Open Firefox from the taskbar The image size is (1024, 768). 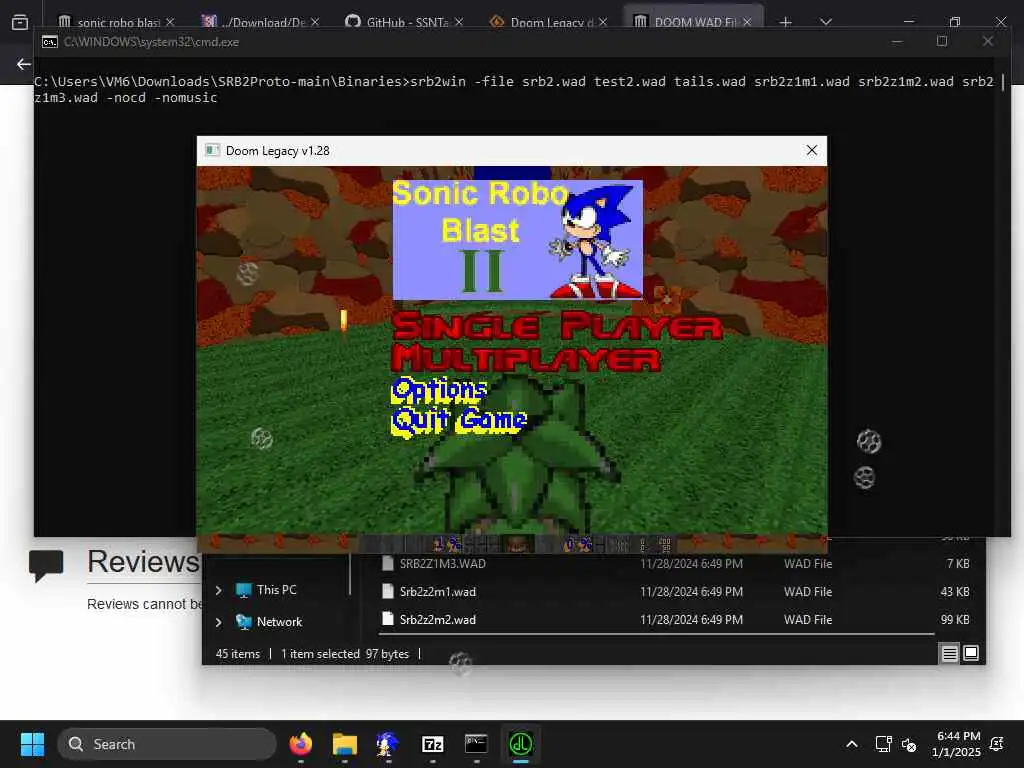pyautogui.click(x=300, y=744)
